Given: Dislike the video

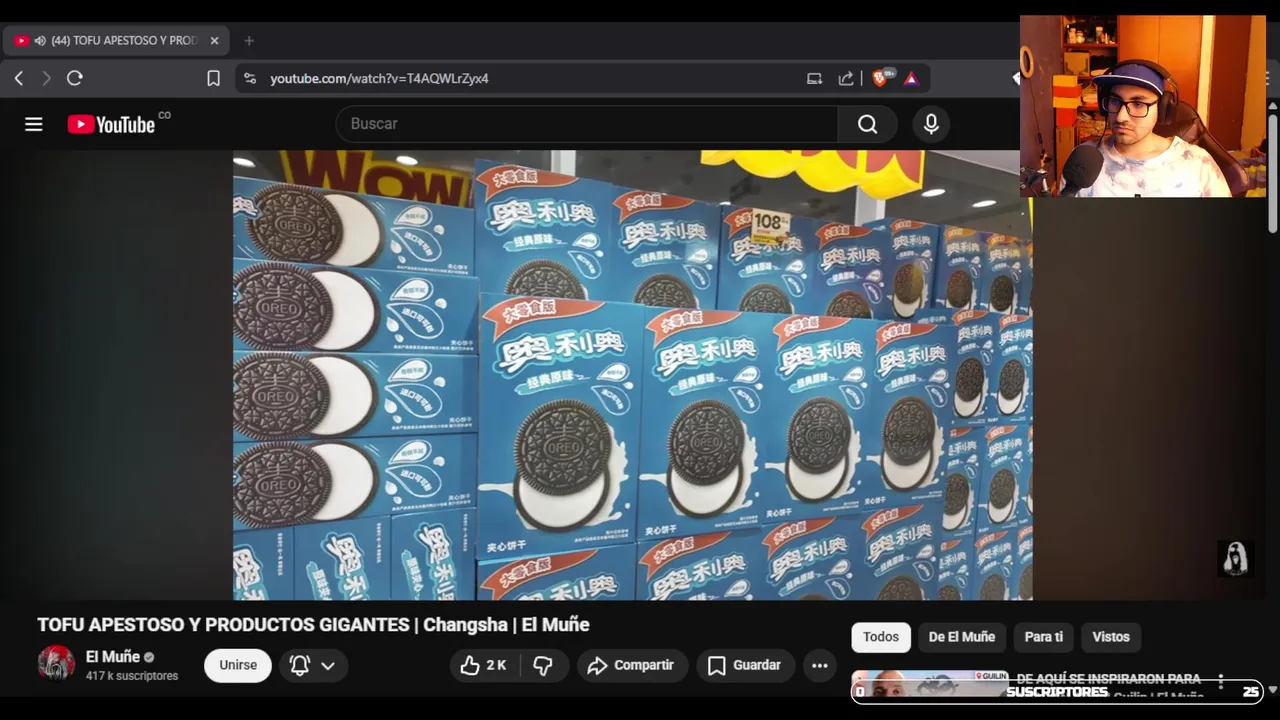Looking at the screenshot, I should tap(543, 665).
